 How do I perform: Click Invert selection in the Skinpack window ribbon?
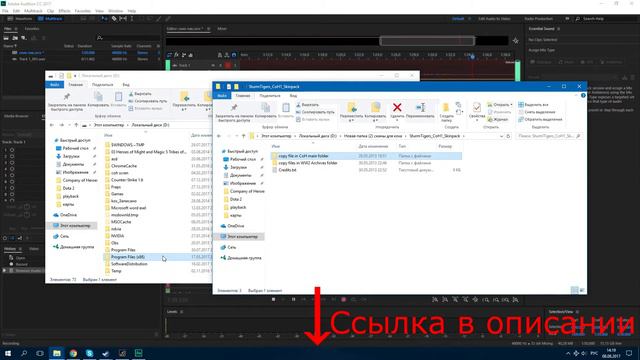pos(540,120)
